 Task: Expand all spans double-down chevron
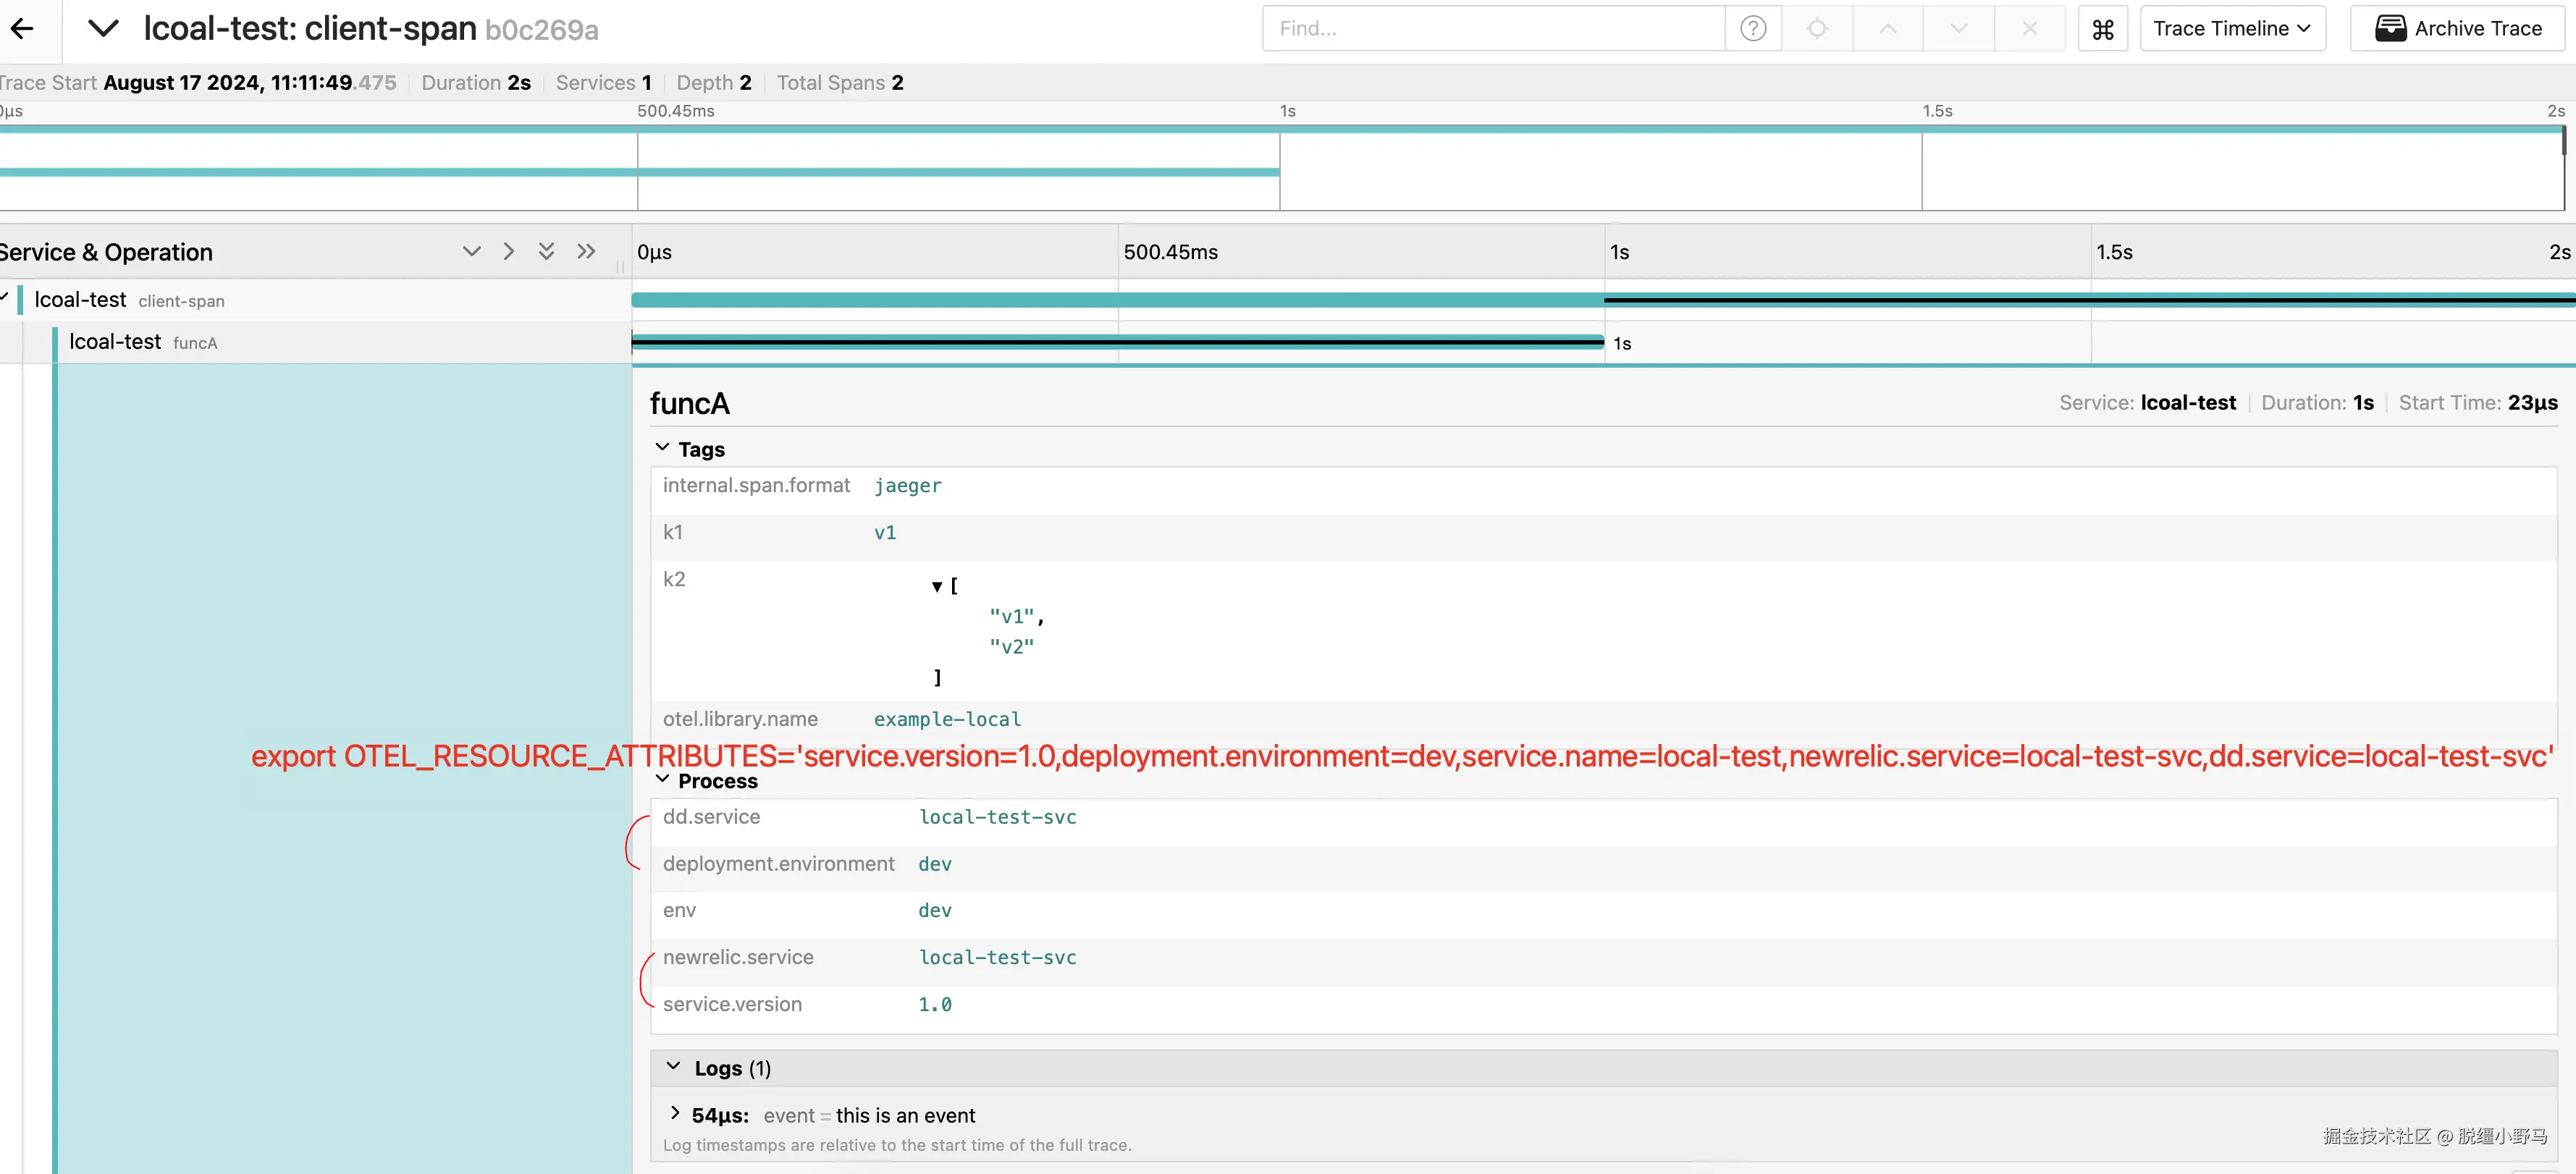546,251
